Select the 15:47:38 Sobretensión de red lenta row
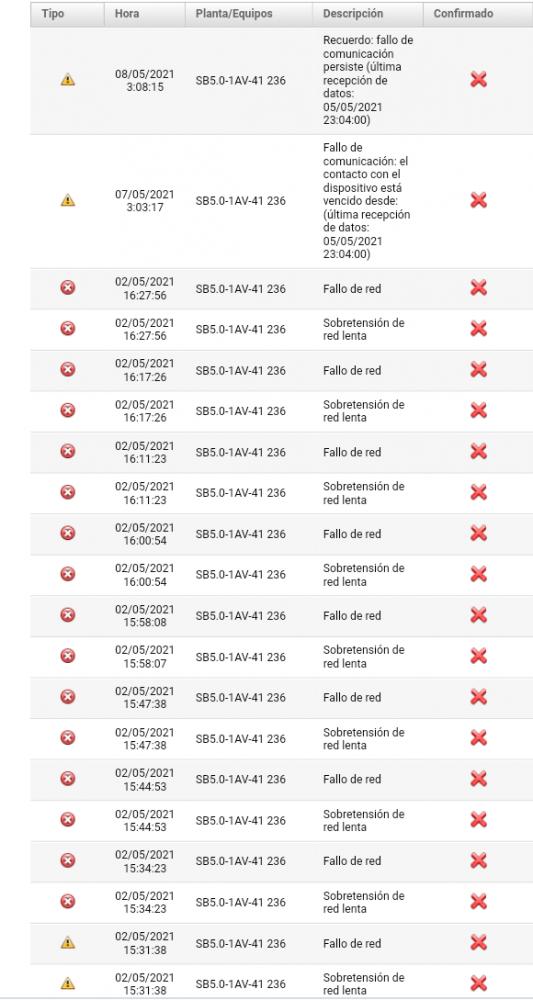Screen dimensions: 533x1000 pyautogui.click(x=281, y=739)
